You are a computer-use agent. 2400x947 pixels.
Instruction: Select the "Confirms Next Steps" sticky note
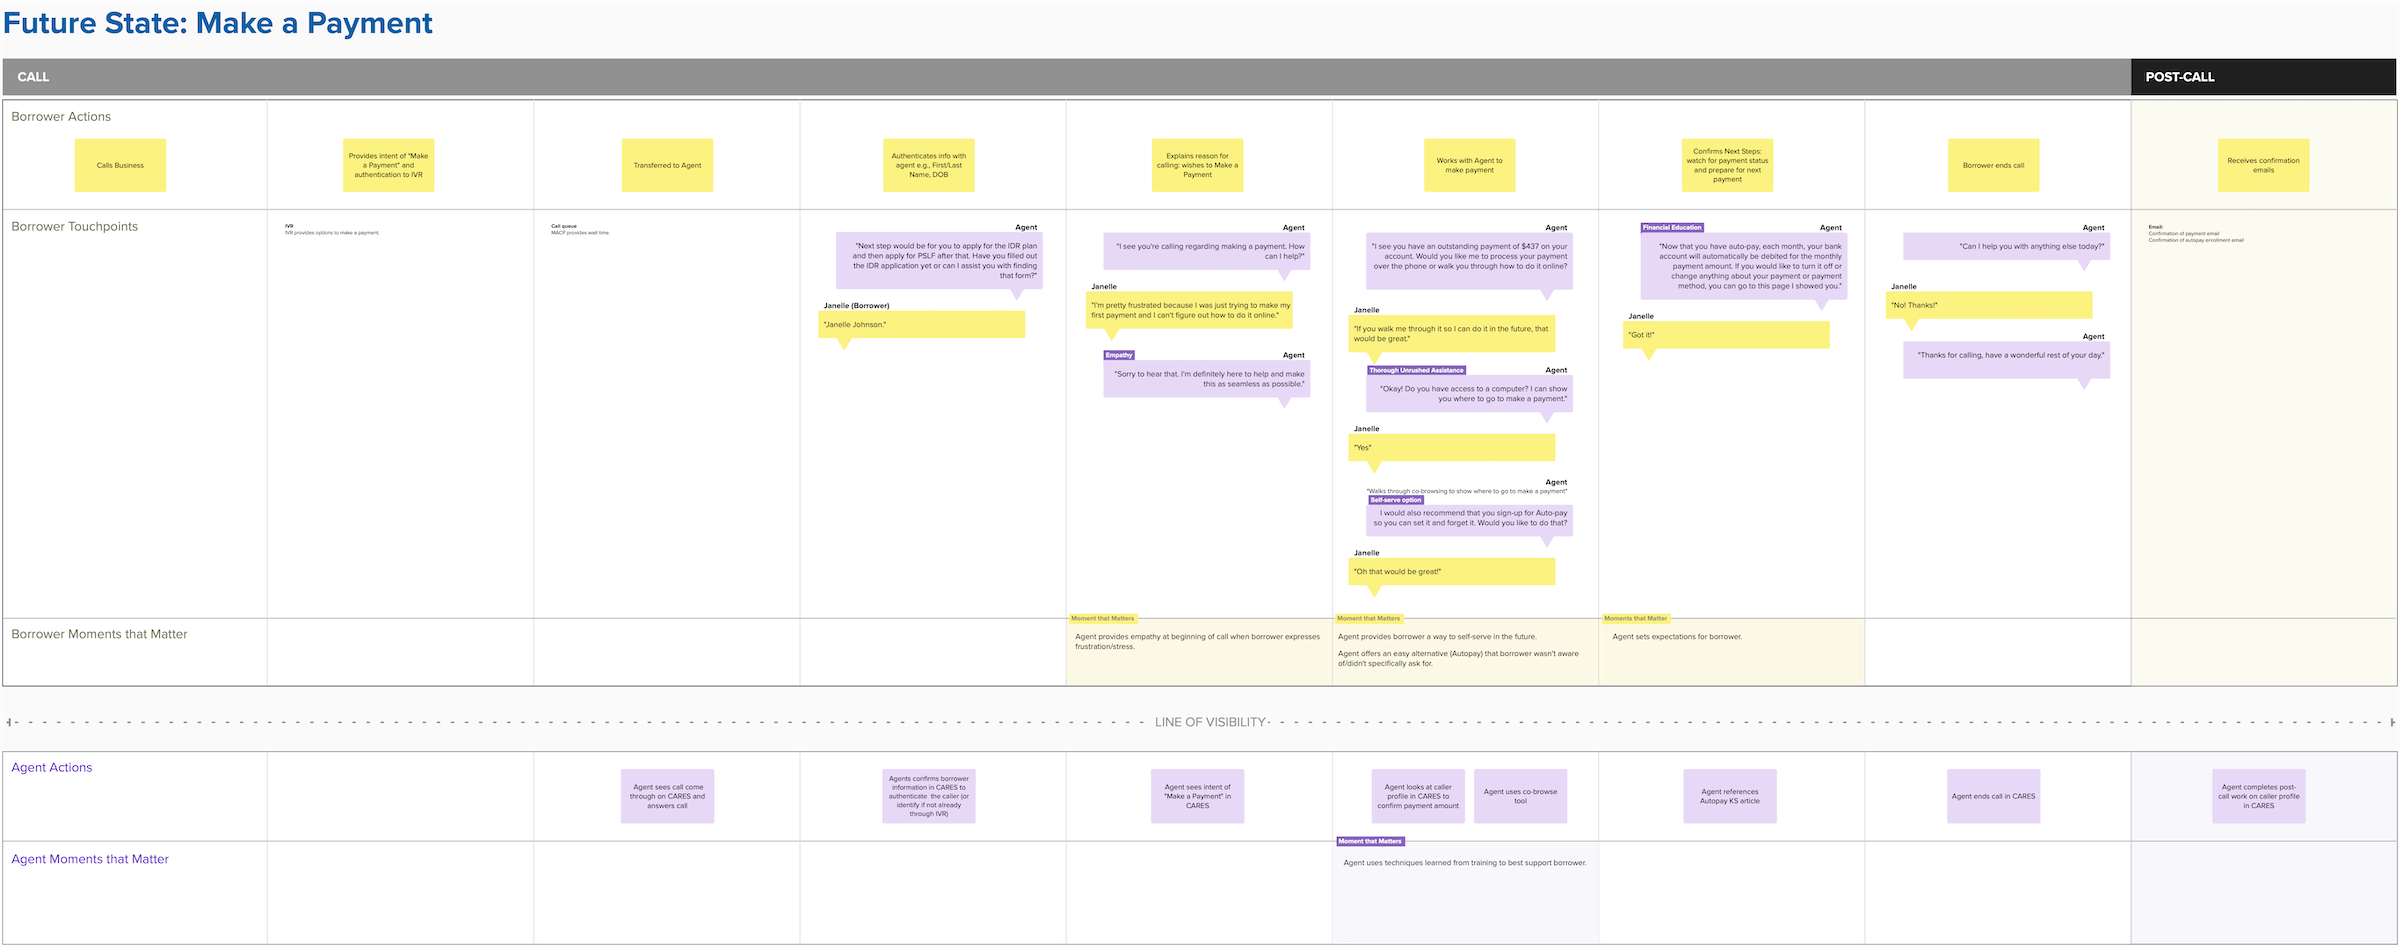click(x=1728, y=165)
